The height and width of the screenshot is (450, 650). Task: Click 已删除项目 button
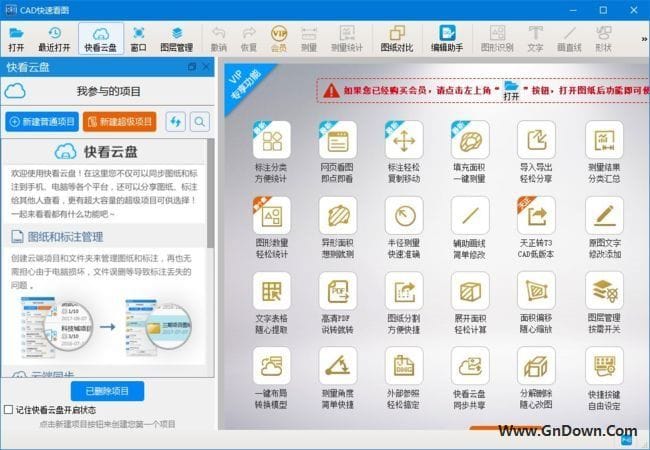(107, 391)
